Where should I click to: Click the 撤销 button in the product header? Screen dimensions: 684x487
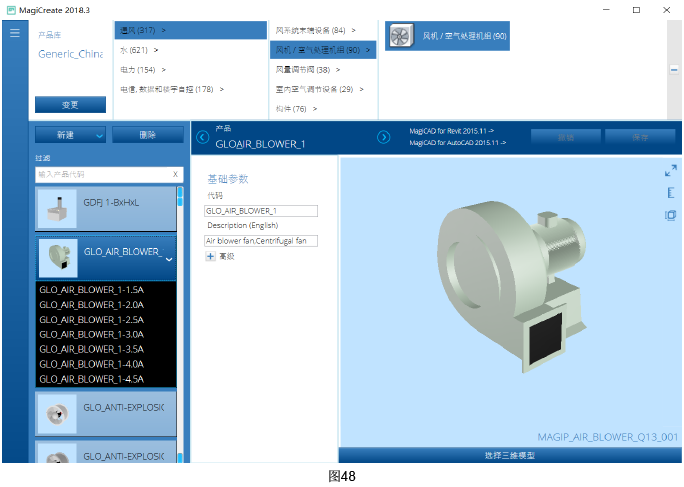pos(566,137)
